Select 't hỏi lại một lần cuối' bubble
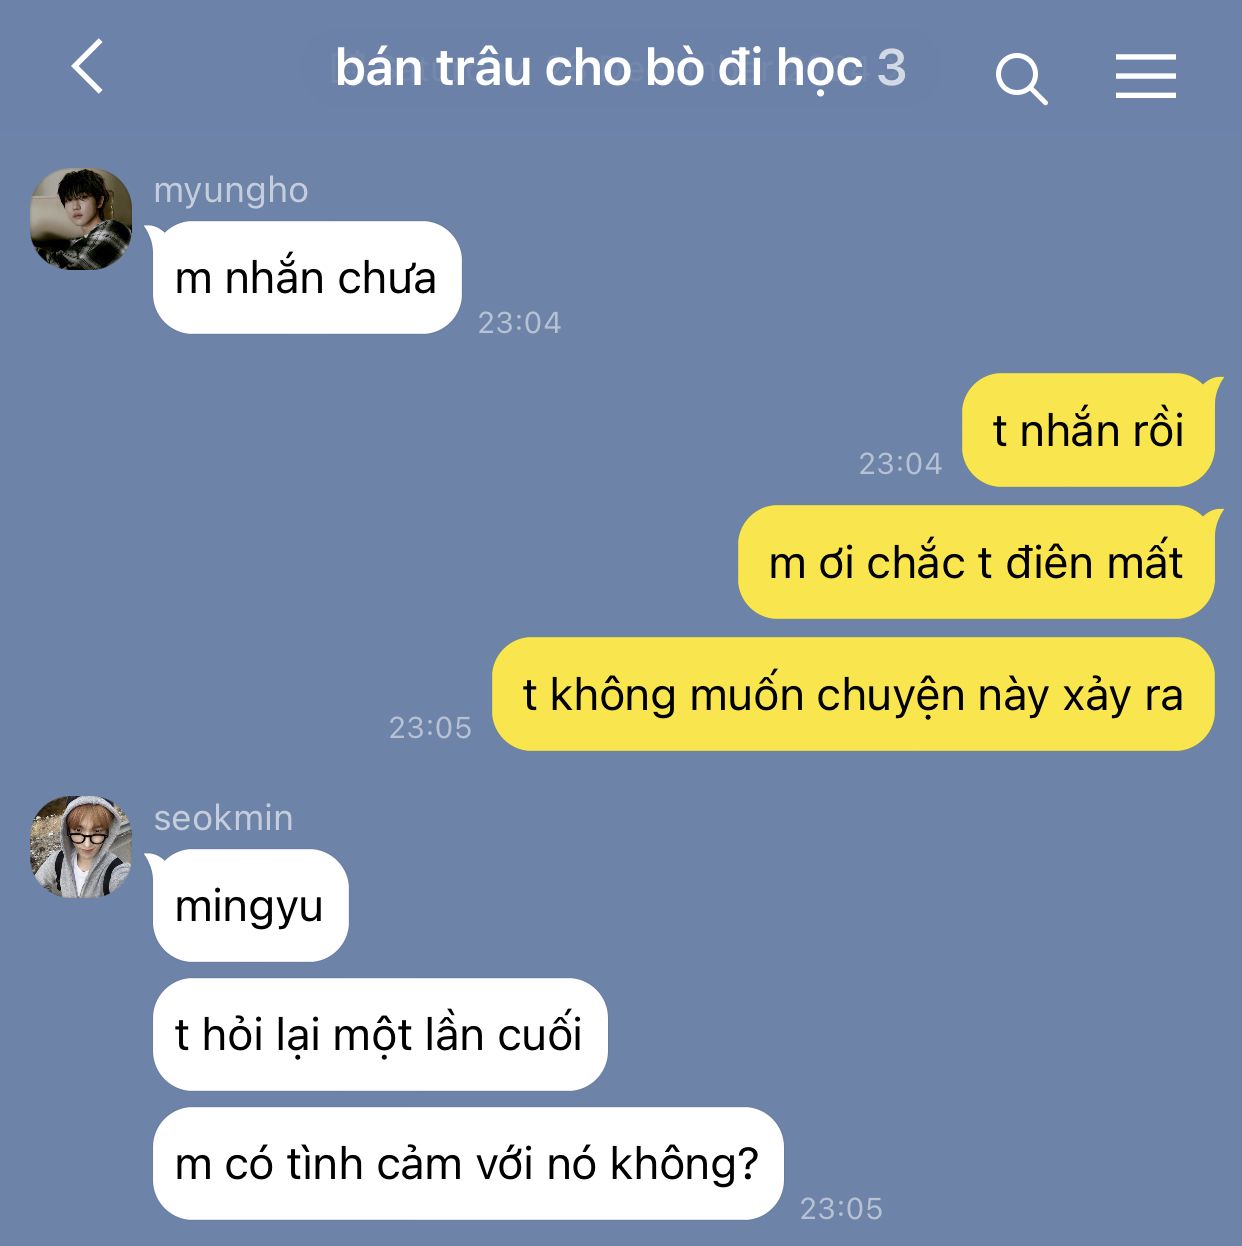The height and width of the screenshot is (1246, 1242). (380, 1035)
